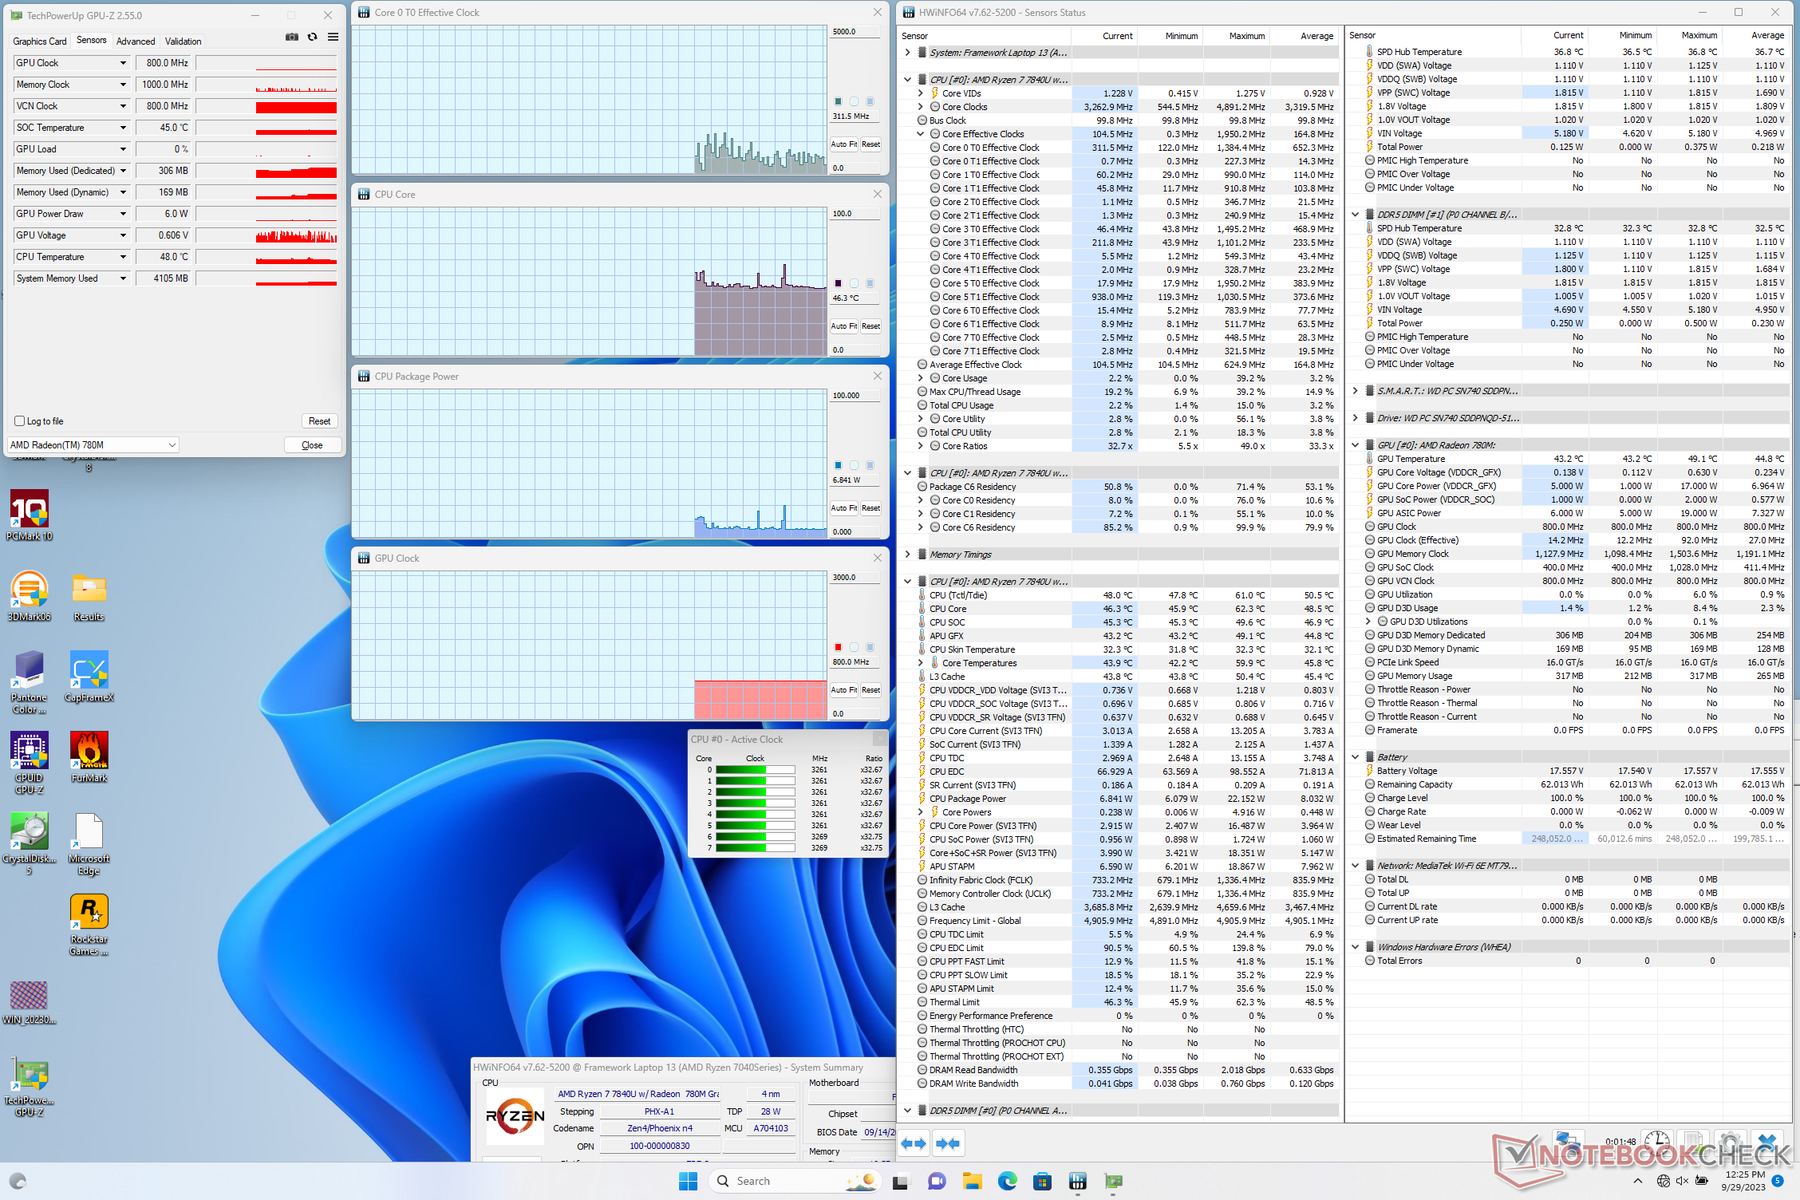Open the 3DMark06 desktop icon

click(29, 596)
